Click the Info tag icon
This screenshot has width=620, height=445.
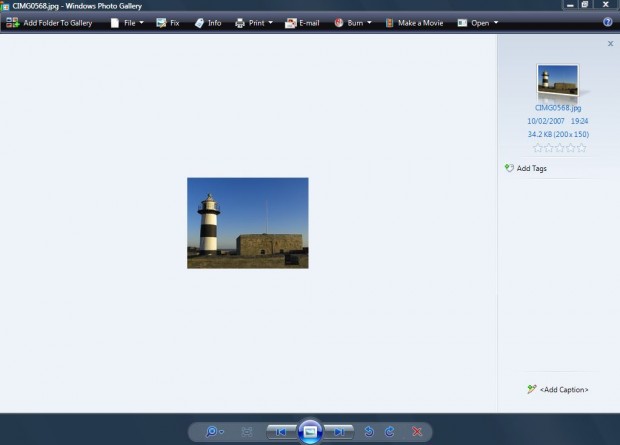199,23
